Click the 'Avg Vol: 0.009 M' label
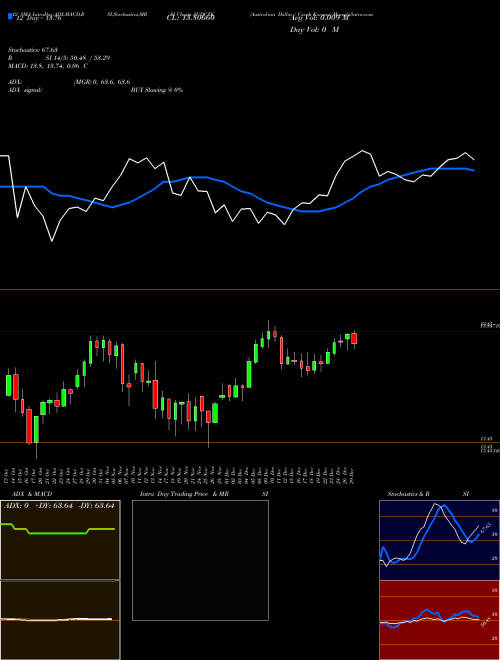 tap(319, 18)
